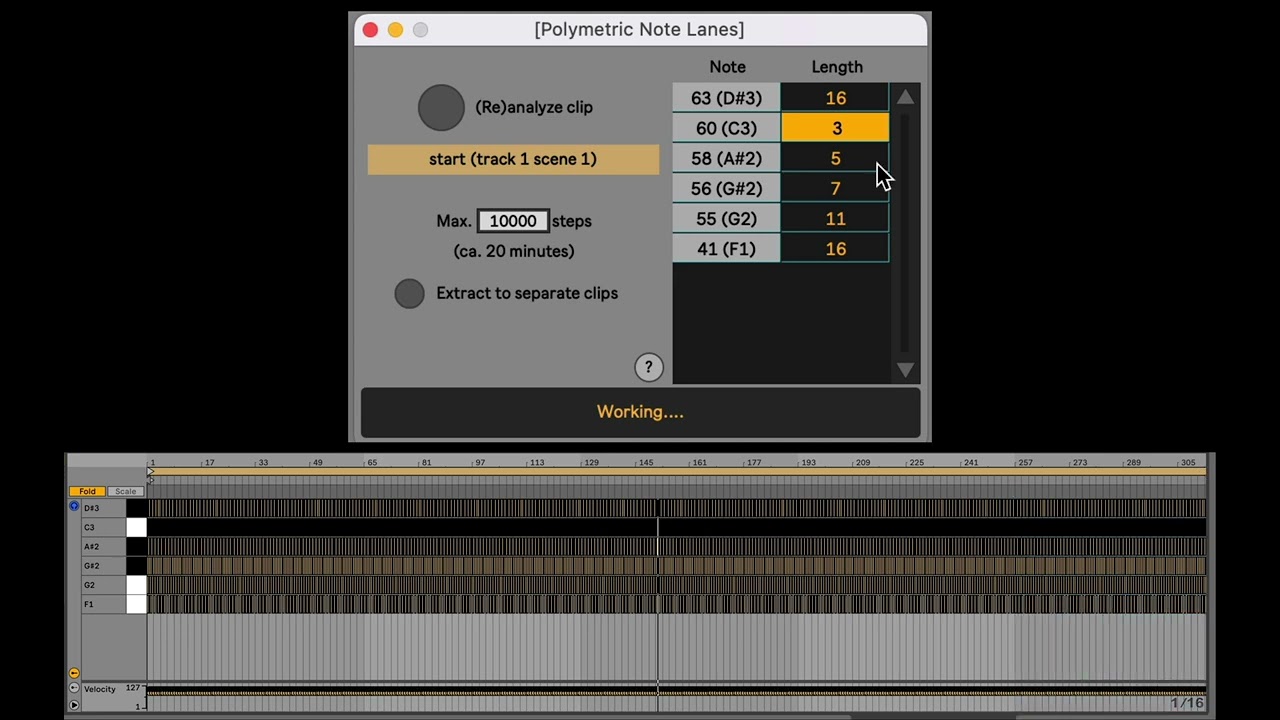
Task: Click the Note column header
Action: point(727,67)
